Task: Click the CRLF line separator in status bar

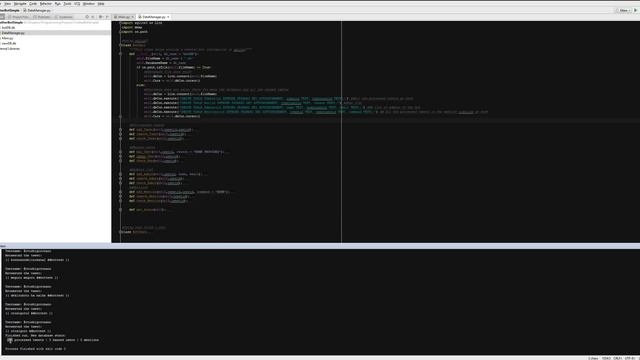Action: tap(618, 358)
